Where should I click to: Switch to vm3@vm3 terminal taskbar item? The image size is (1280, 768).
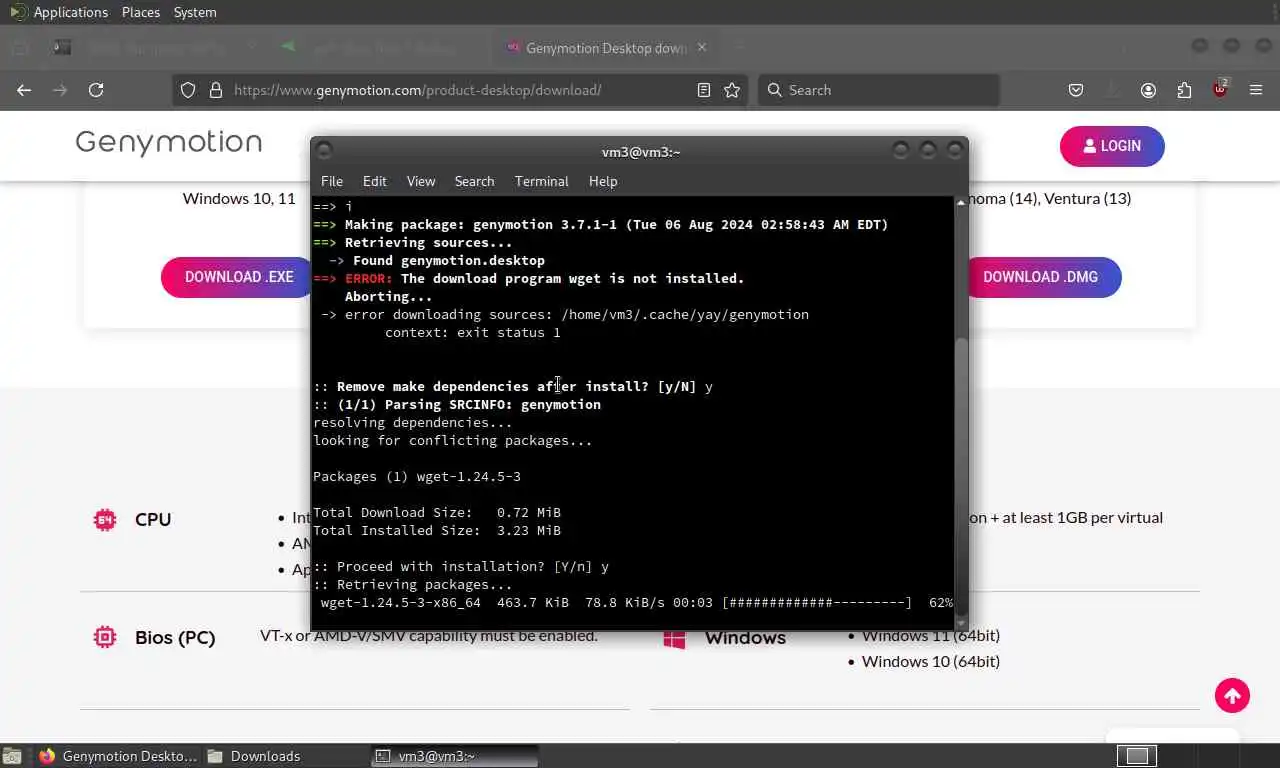coord(455,756)
